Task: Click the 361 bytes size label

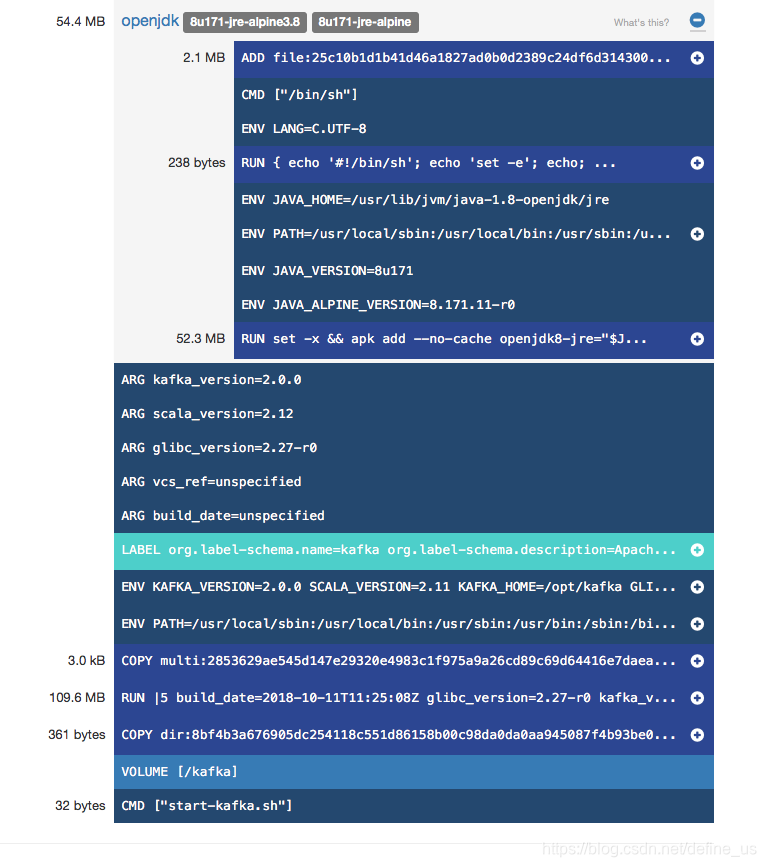Action: coord(77,735)
